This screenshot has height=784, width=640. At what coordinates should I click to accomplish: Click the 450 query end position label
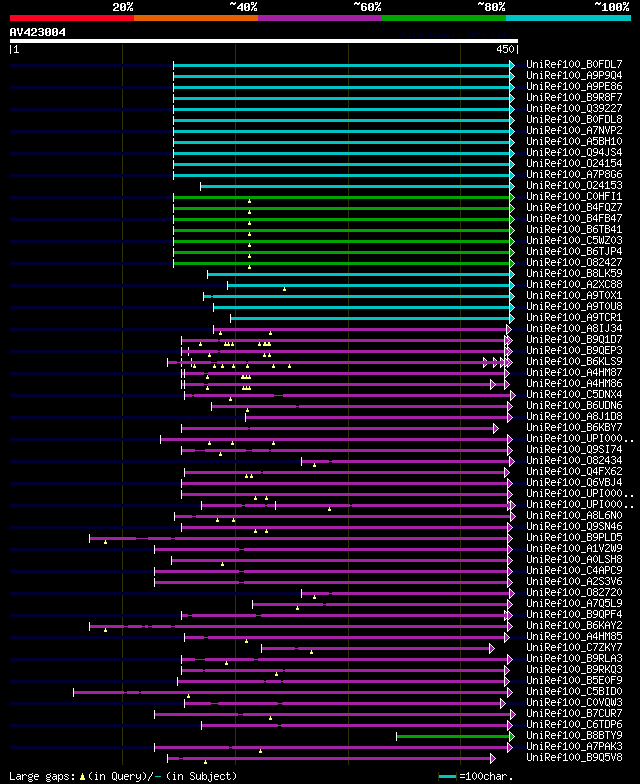tap(505, 49)
